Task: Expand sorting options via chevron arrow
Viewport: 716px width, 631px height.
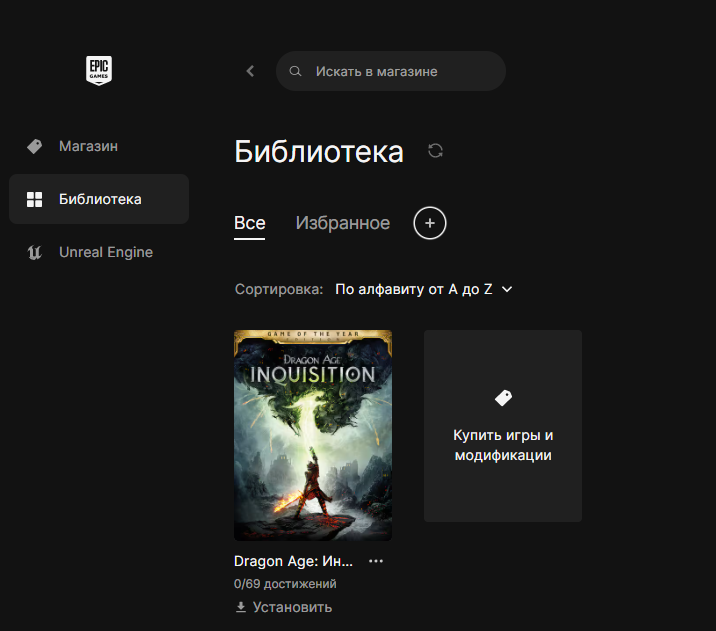Action: point(507,289)
